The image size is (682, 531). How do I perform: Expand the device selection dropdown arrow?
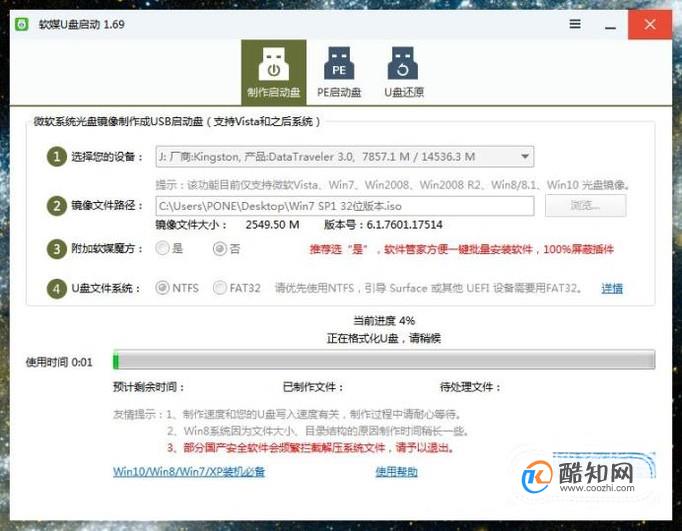(x=525, y=157)
